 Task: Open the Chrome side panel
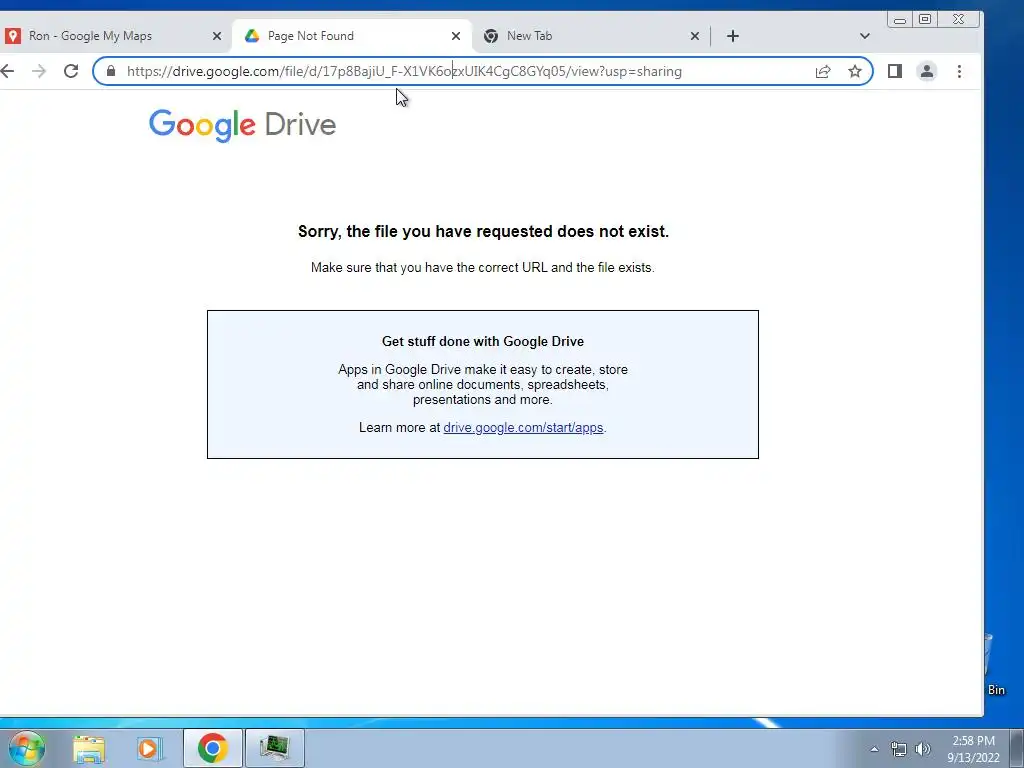click(895, 71)
